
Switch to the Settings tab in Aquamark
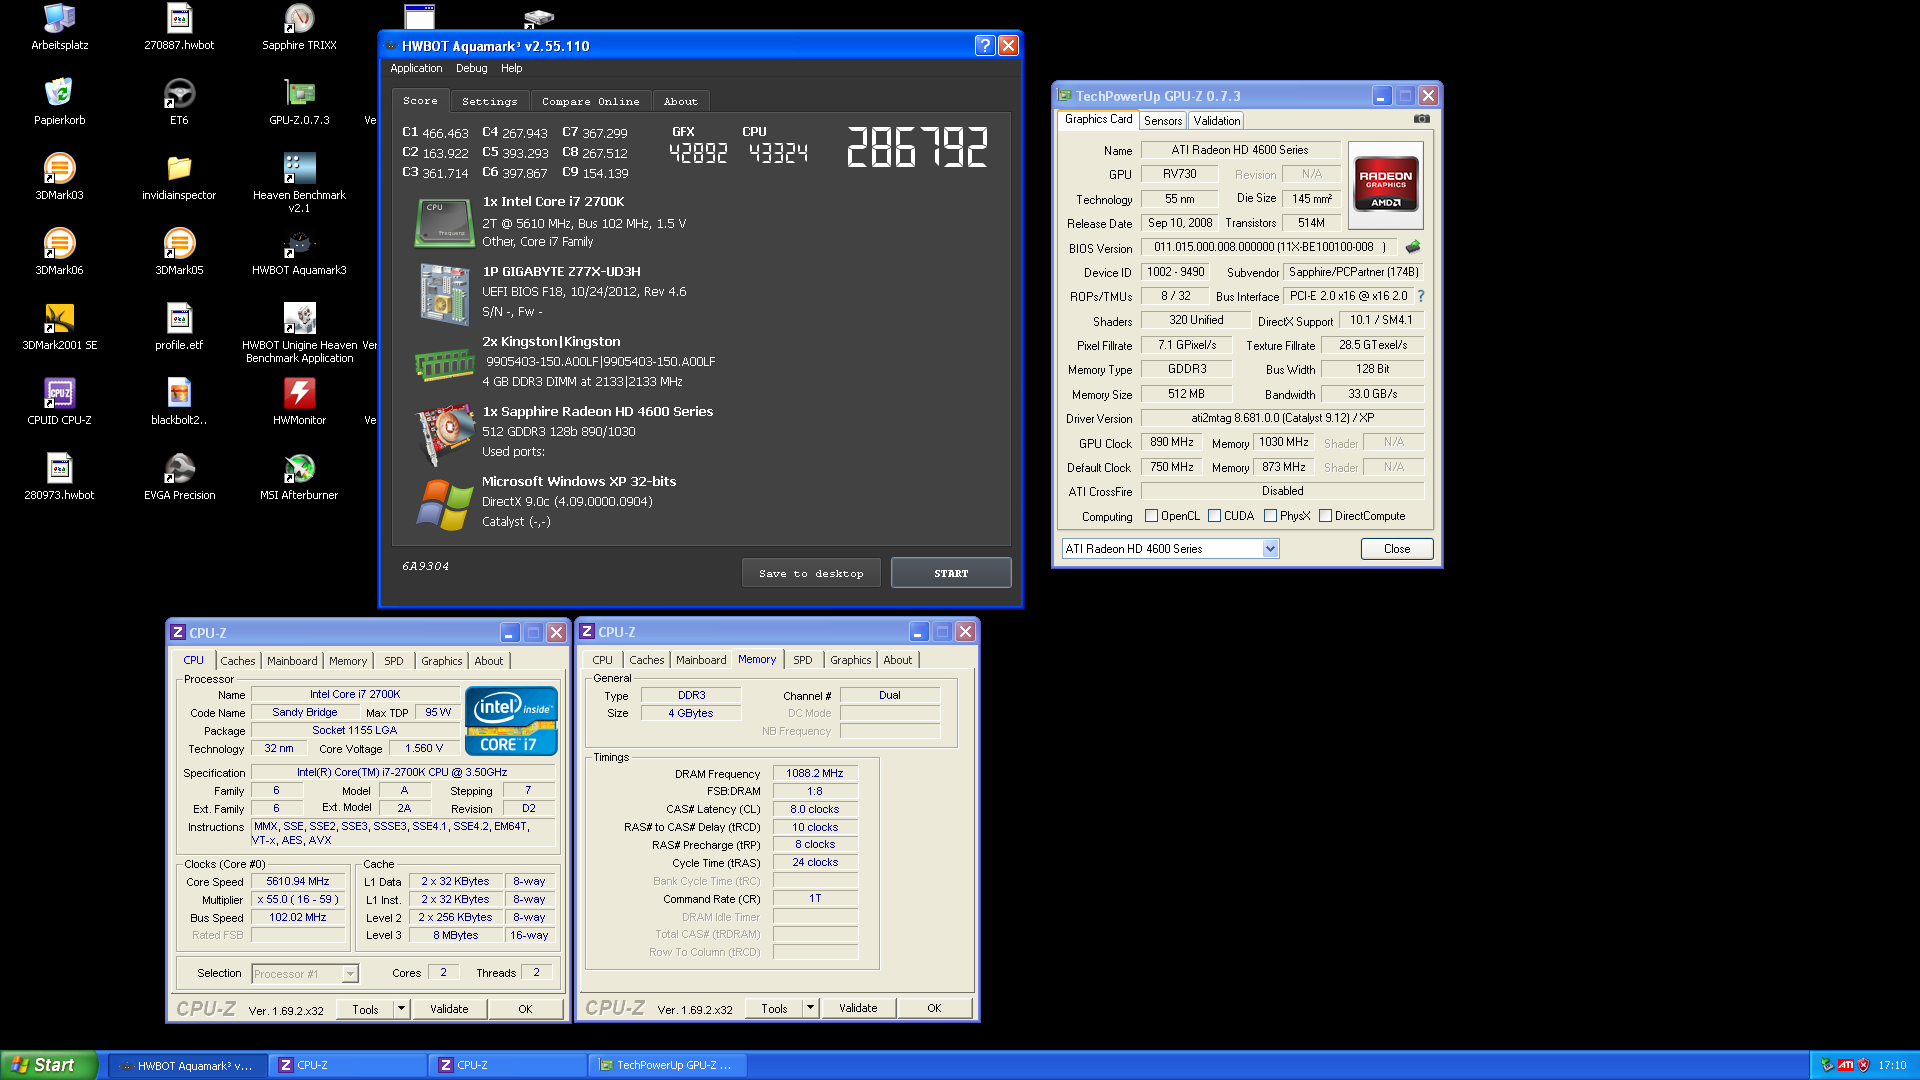click(x=490, y=102)
